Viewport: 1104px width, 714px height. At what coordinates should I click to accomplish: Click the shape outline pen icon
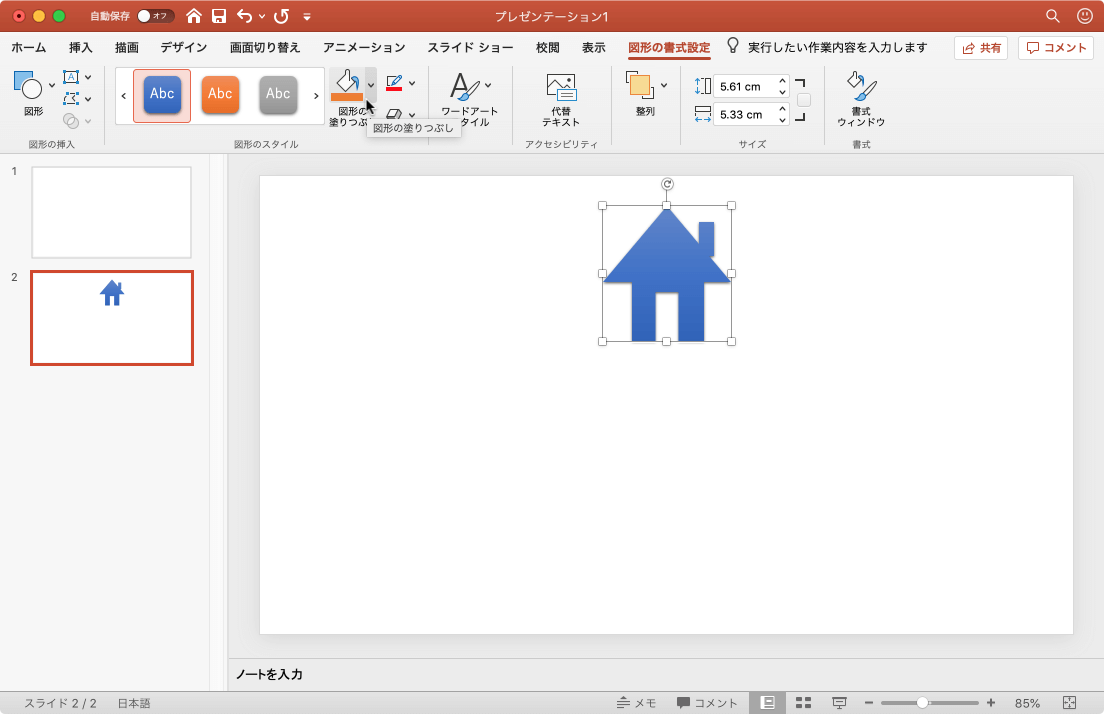pyautogui.click(x=394, y=82)
